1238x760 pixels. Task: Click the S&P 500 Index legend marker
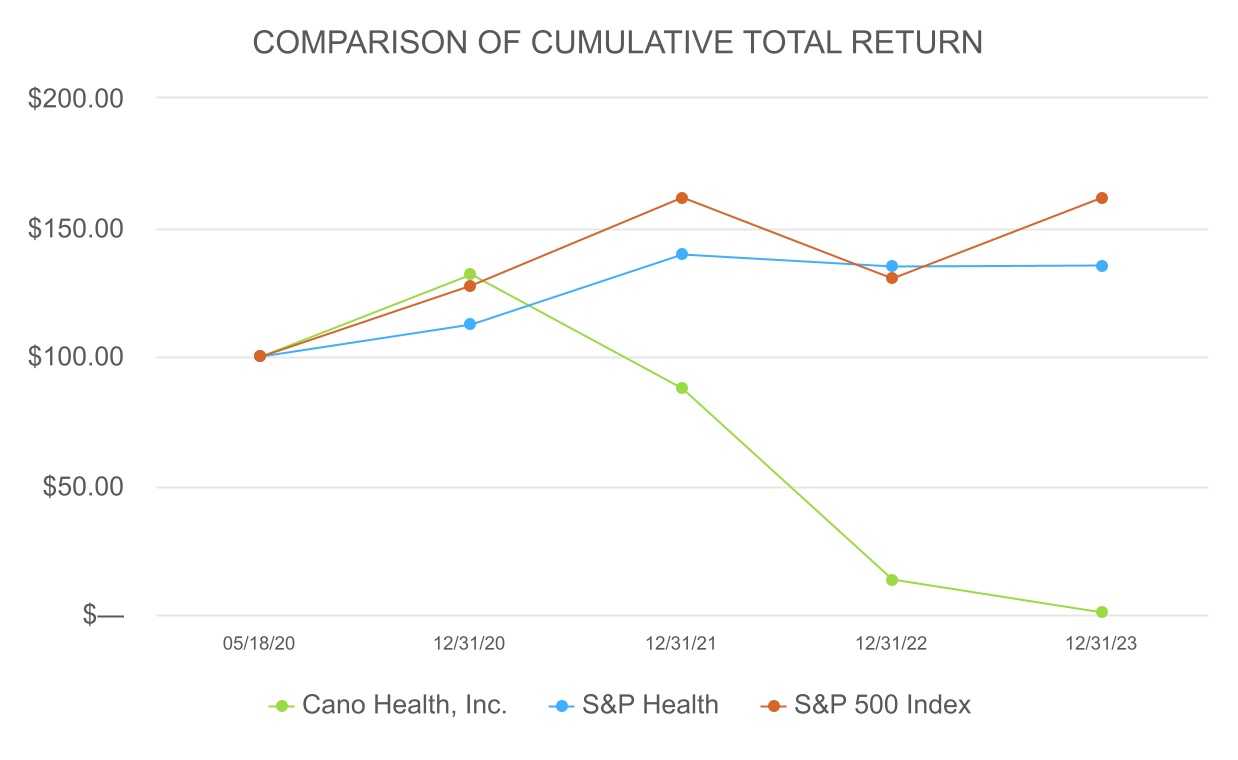click(x=772, y=706)
